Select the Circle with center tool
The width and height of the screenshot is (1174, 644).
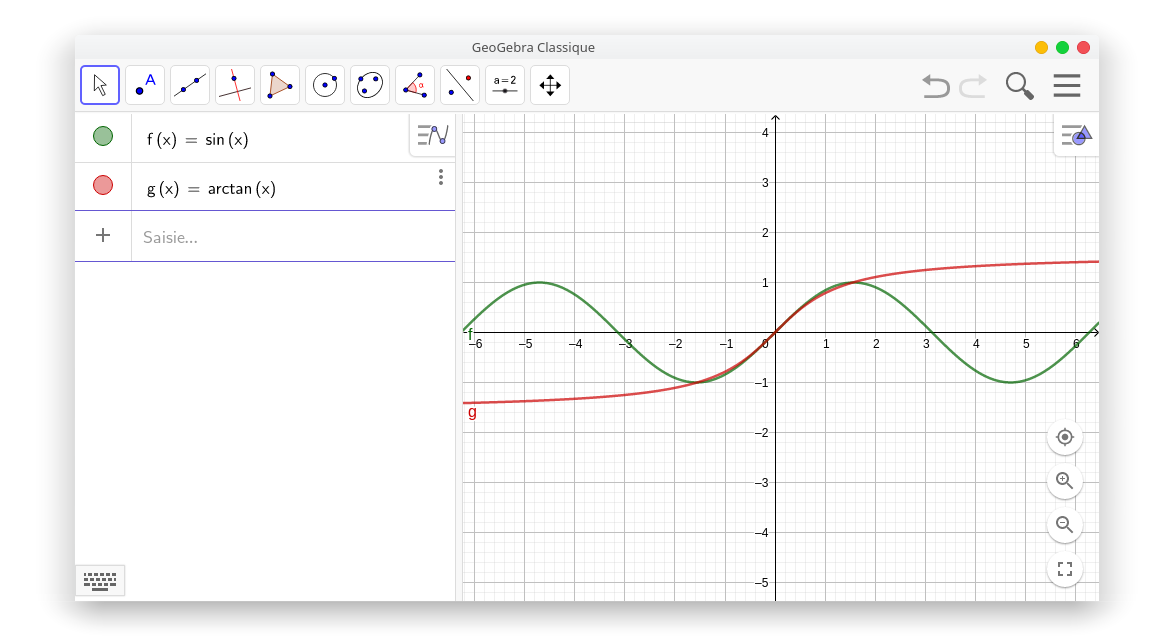pos(325,85)
